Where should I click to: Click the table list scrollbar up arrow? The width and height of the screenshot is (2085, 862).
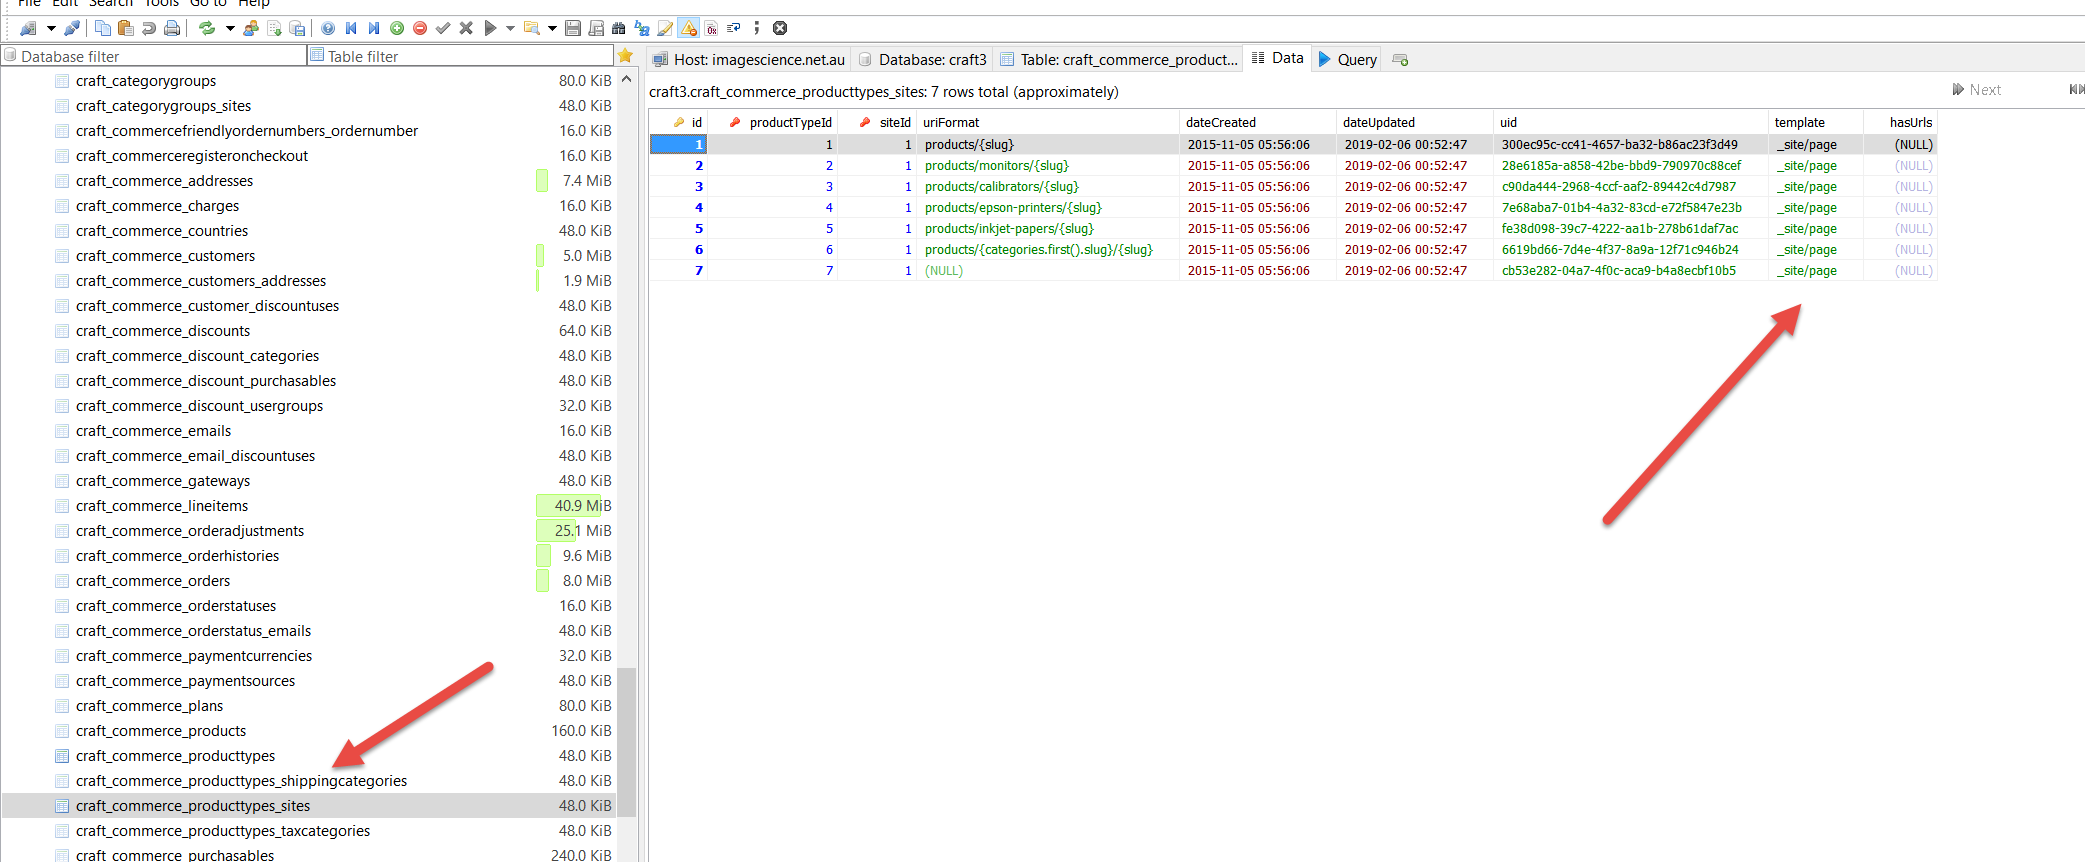click(x=626, y=79)
